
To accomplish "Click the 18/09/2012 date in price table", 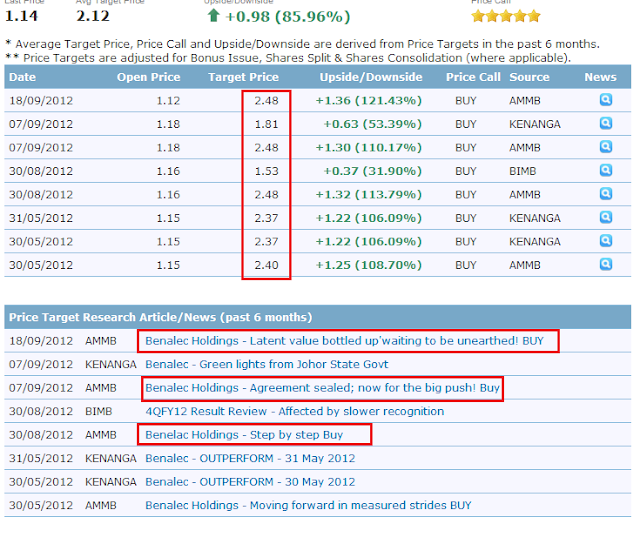I will click(41, 100).
